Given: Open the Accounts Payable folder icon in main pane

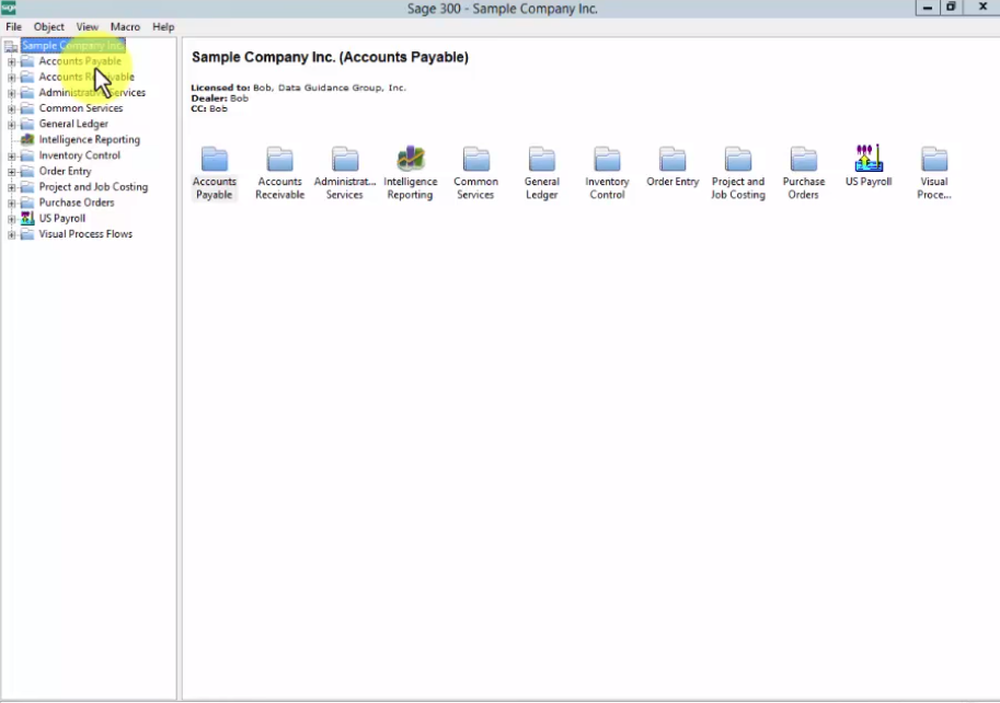Looking at the screenshot, I should point(214,159).
